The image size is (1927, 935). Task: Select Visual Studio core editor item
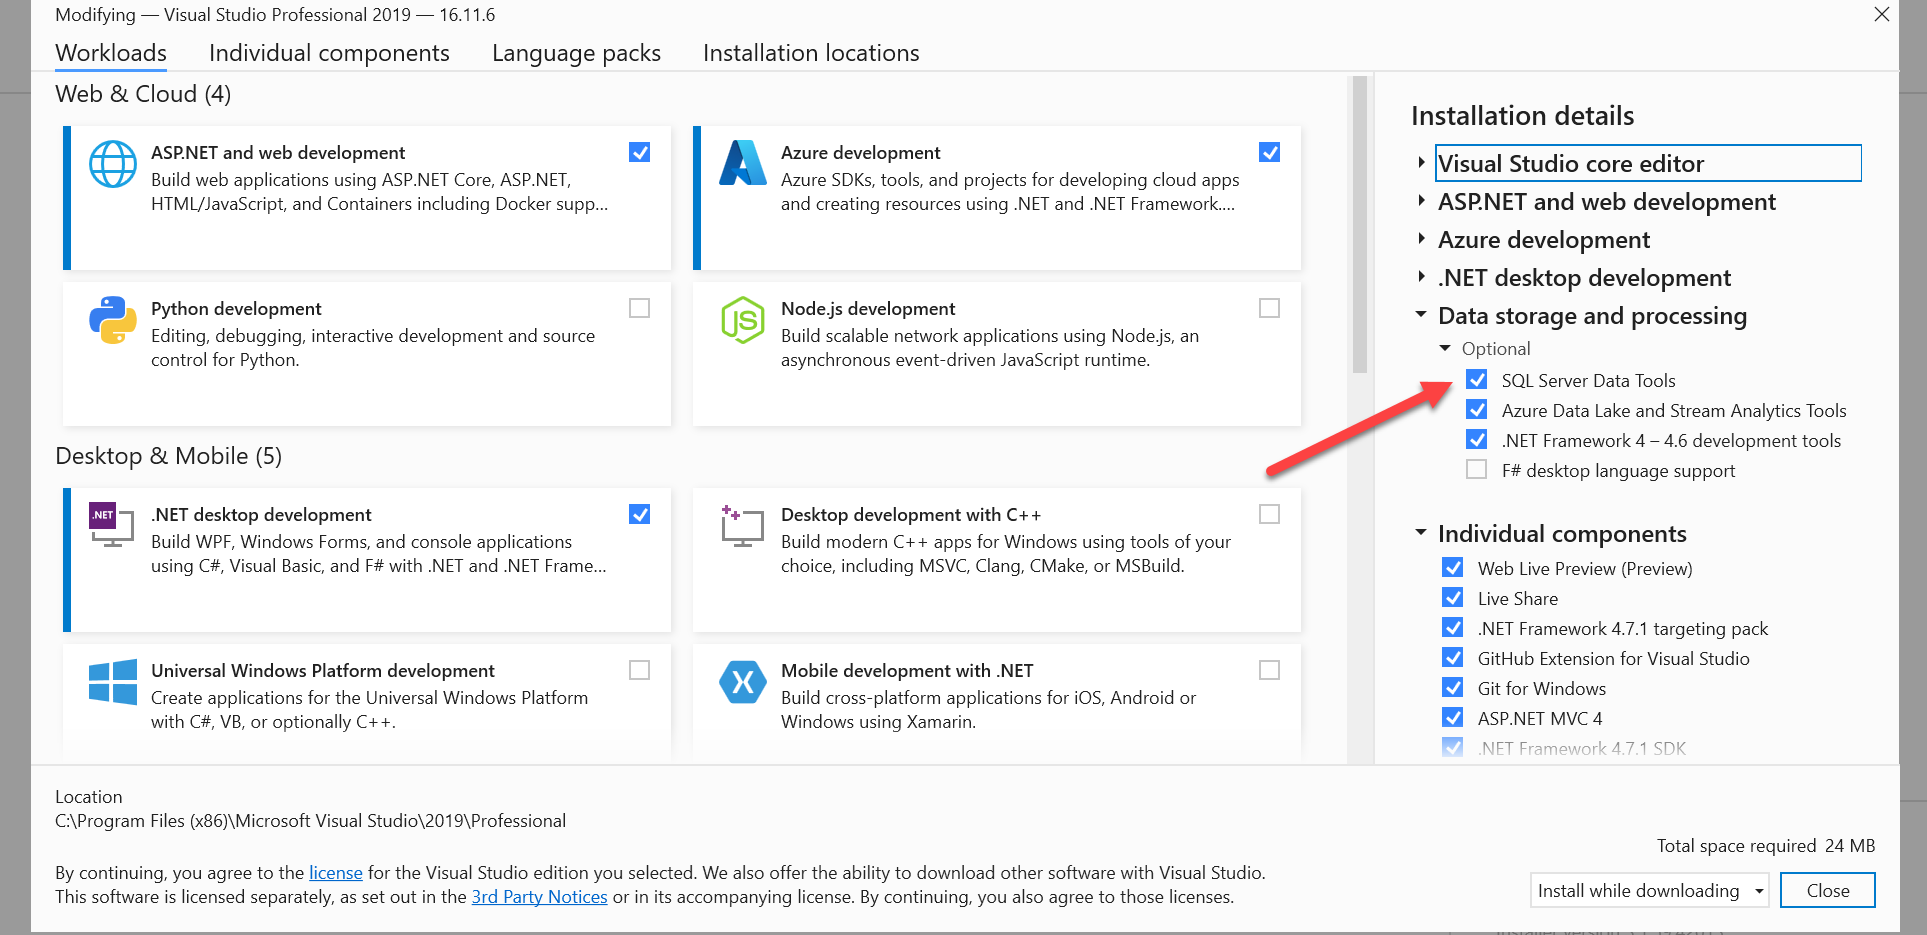1648,163
